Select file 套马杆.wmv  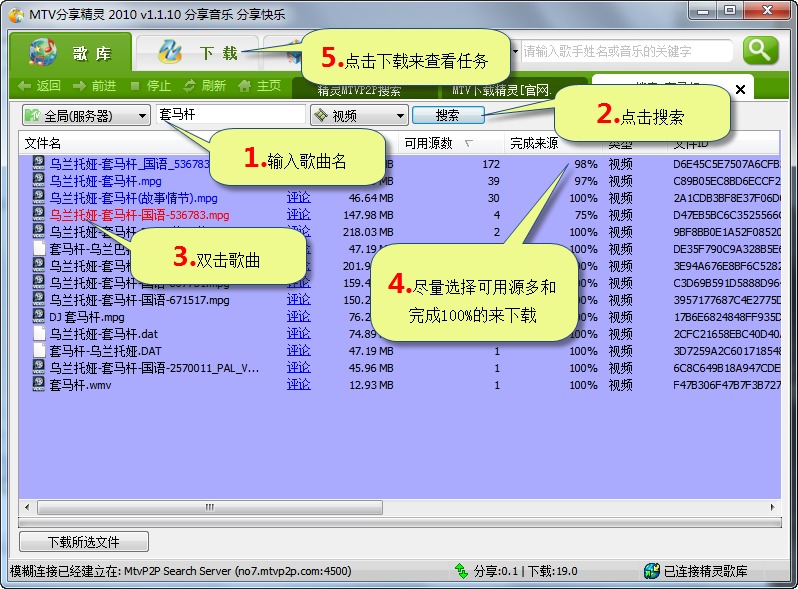point(80,385)
